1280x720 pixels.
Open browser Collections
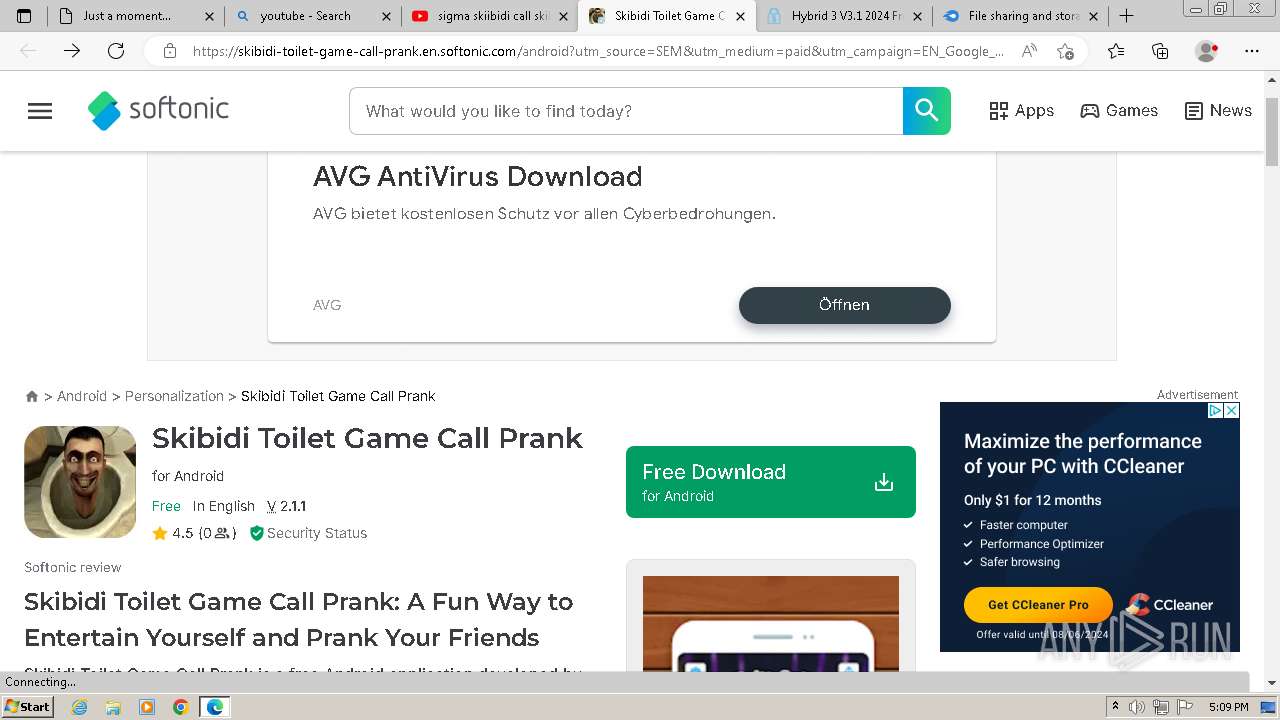[x=1160, y=51]
